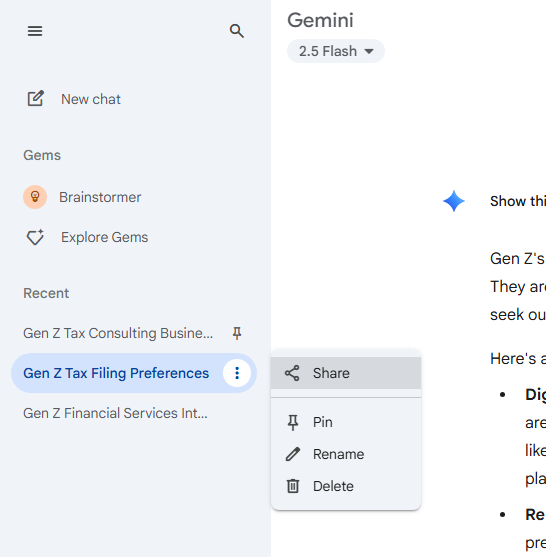The width and height of the screenshot is (546, 557).
Task: Open the 2.5 Flash model dropdown
Action: (x=336, y=51)
